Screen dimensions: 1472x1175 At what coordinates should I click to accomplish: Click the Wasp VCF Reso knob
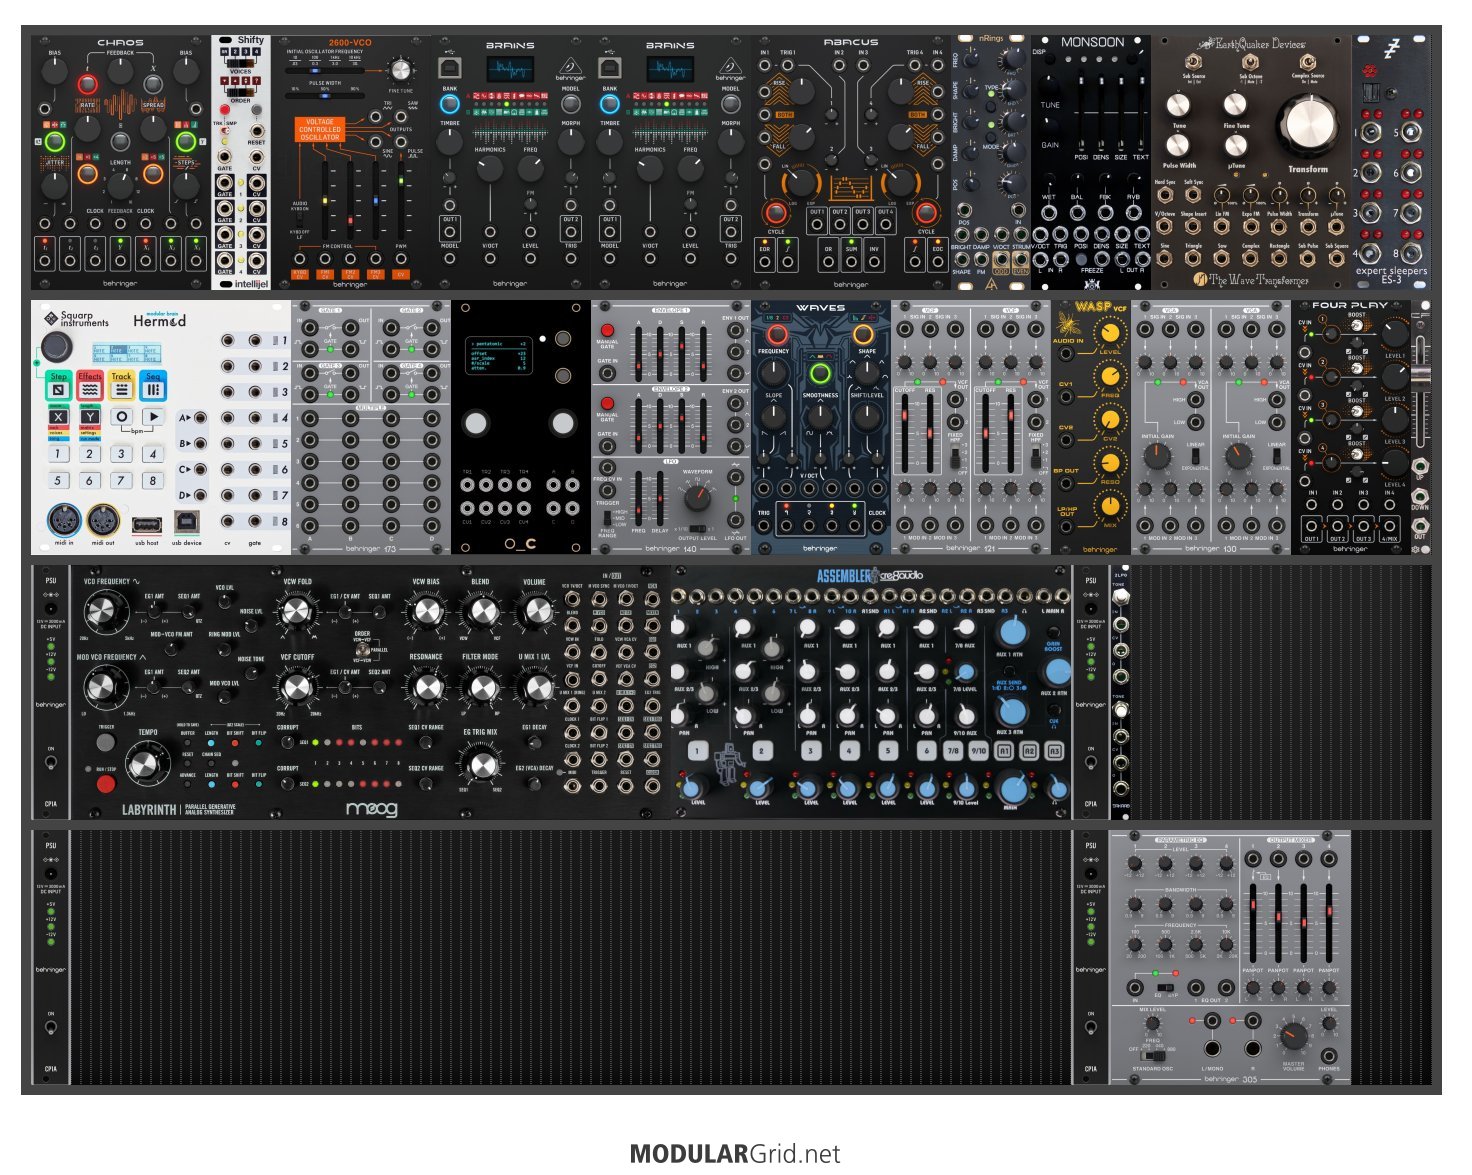1110,462
